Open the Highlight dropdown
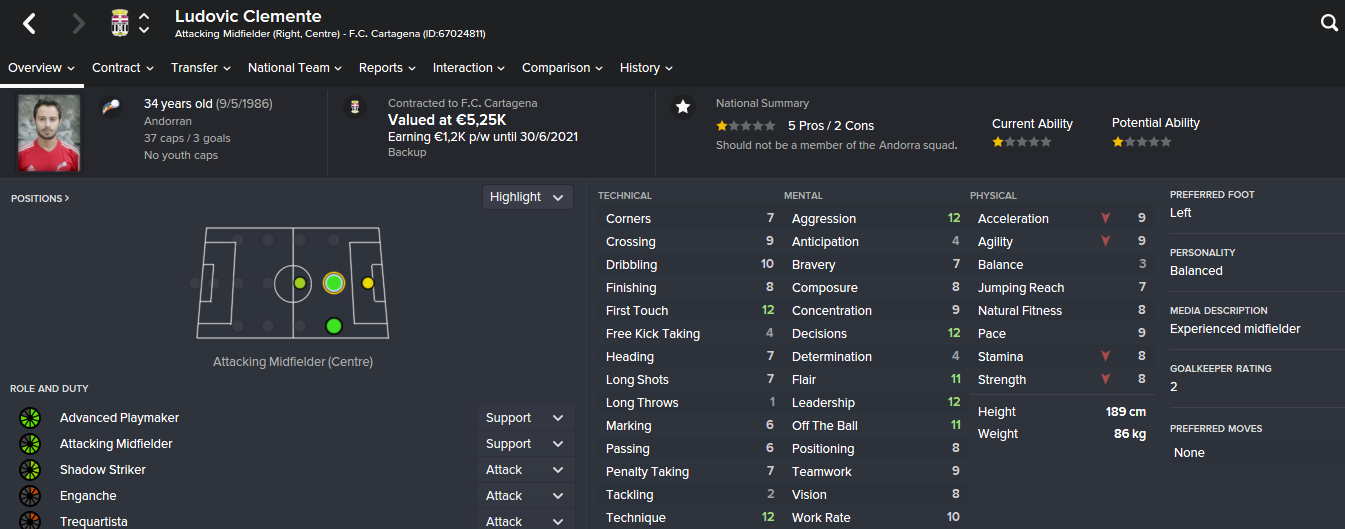 tap(528, 197)
